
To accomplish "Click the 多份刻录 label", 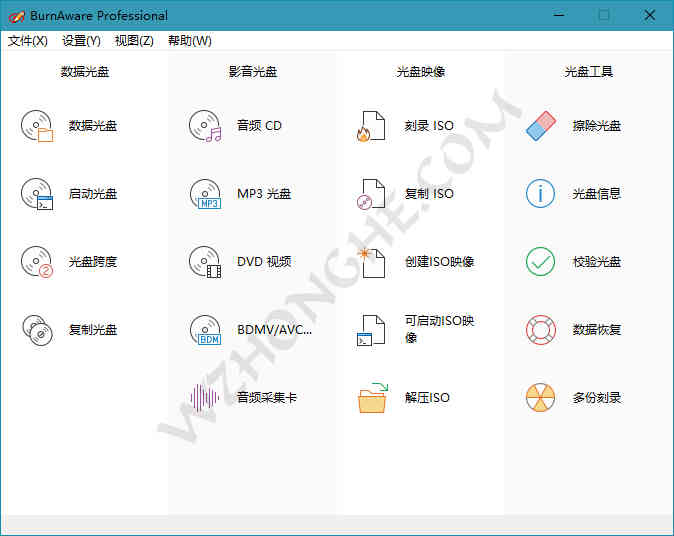I will pos(597,398).
